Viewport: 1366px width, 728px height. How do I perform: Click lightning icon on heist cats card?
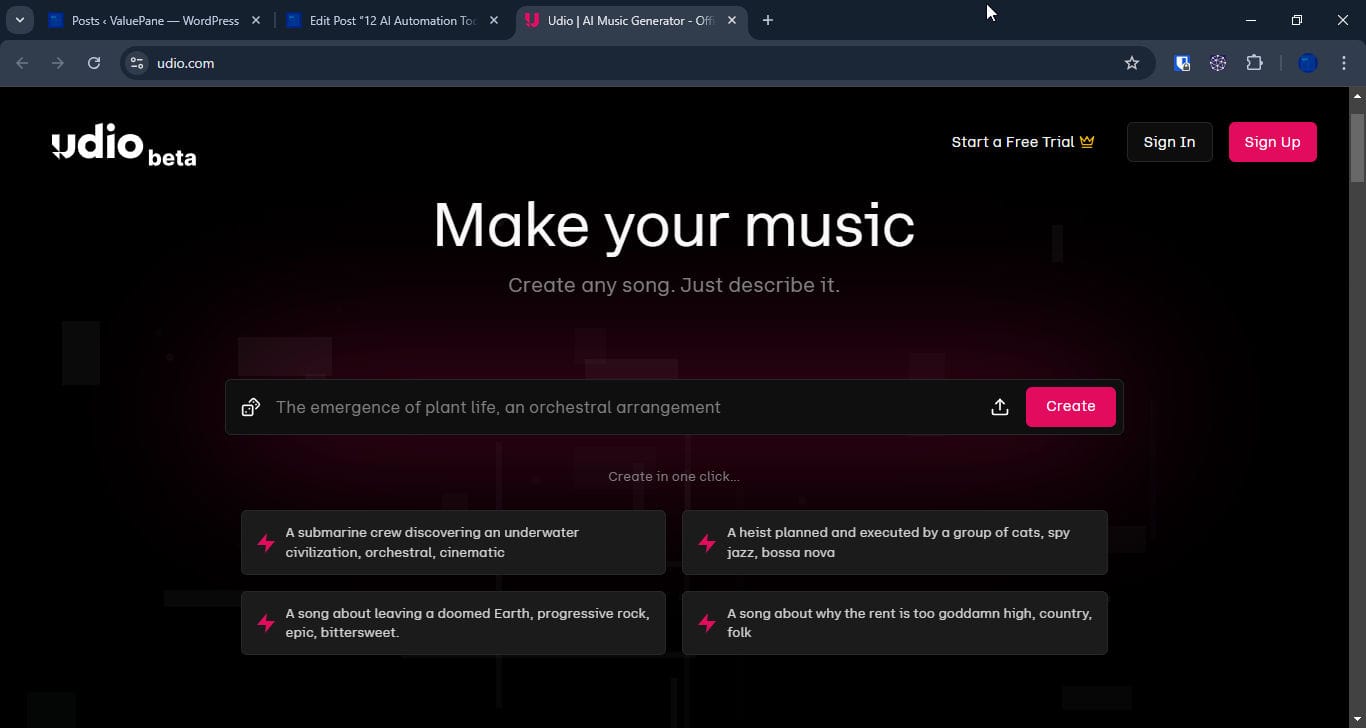[707, 542]
